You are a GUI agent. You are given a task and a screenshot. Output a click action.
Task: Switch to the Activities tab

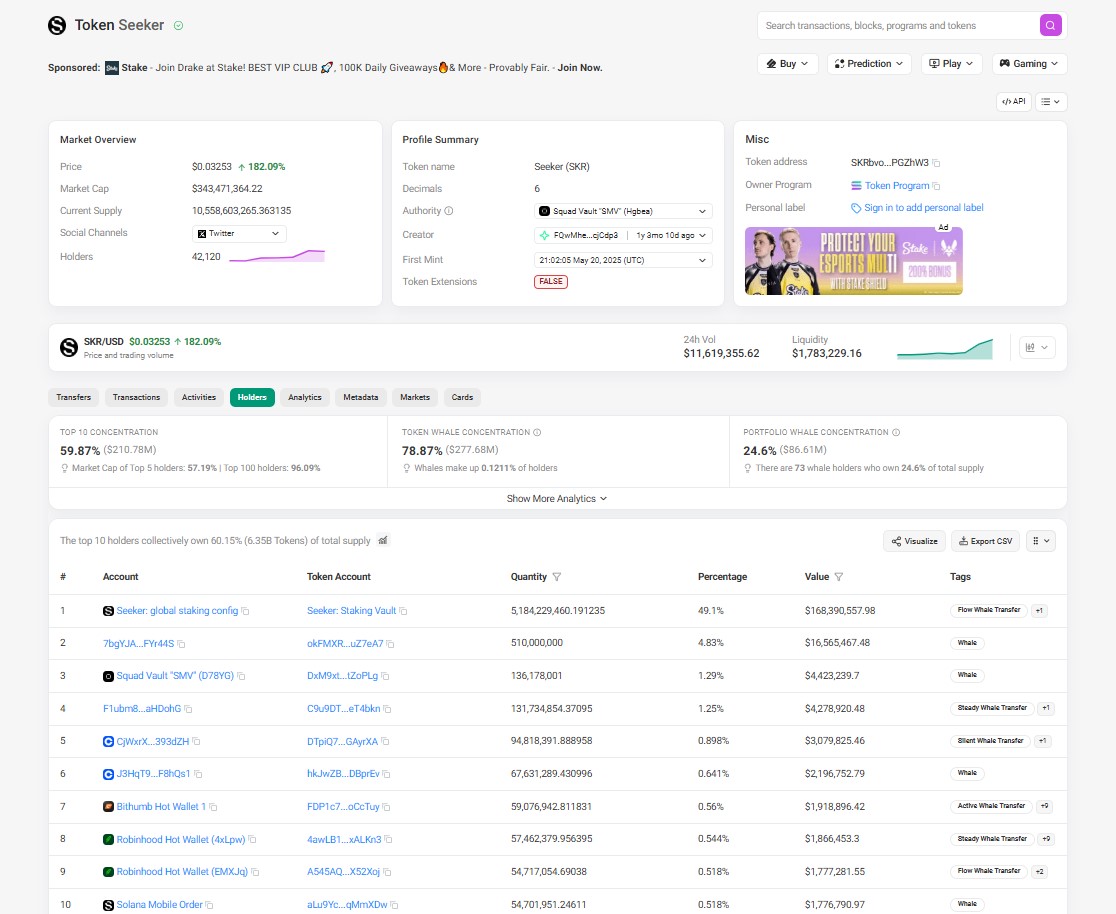(199, 397)
